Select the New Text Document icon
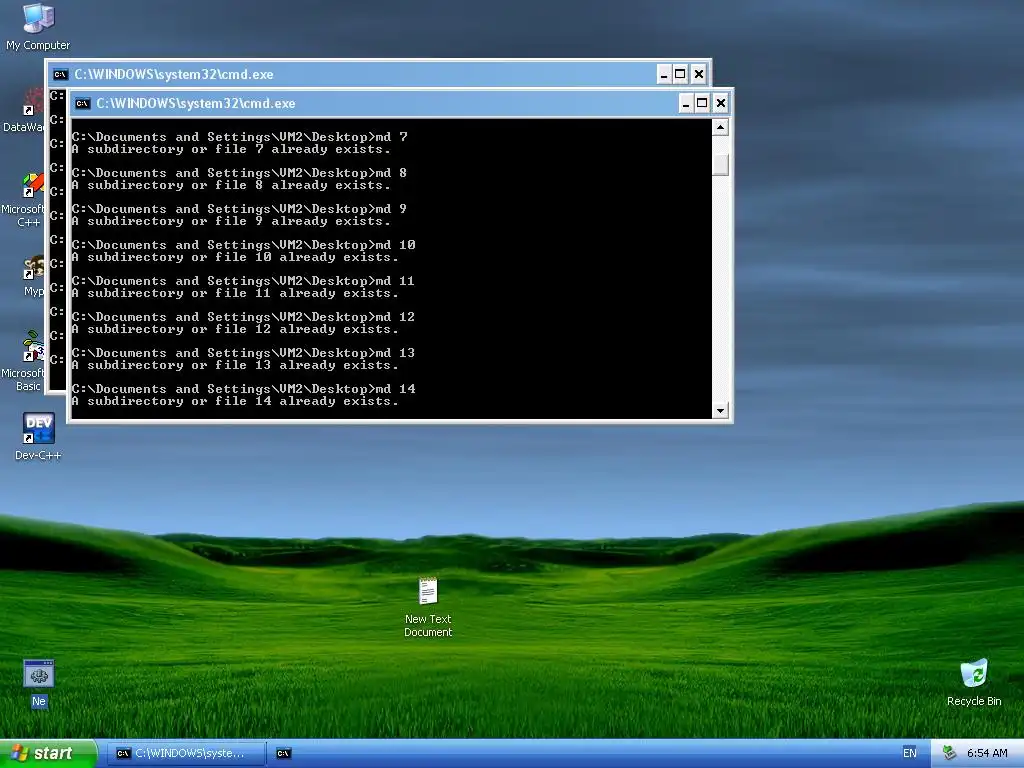The height and width of the screenshot is (768, 1024). pyautogui.click(x=428, y=607)
